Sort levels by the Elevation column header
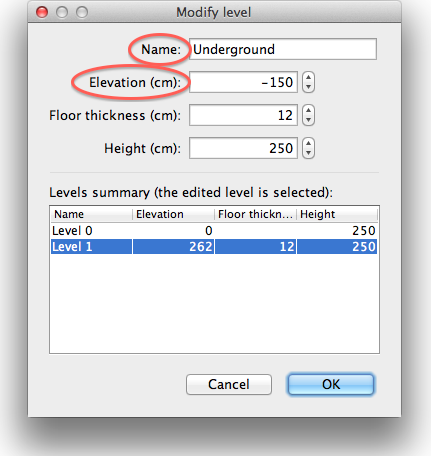Image resolution: width=431 pixels, height=456 pixels. click(174, 214)
